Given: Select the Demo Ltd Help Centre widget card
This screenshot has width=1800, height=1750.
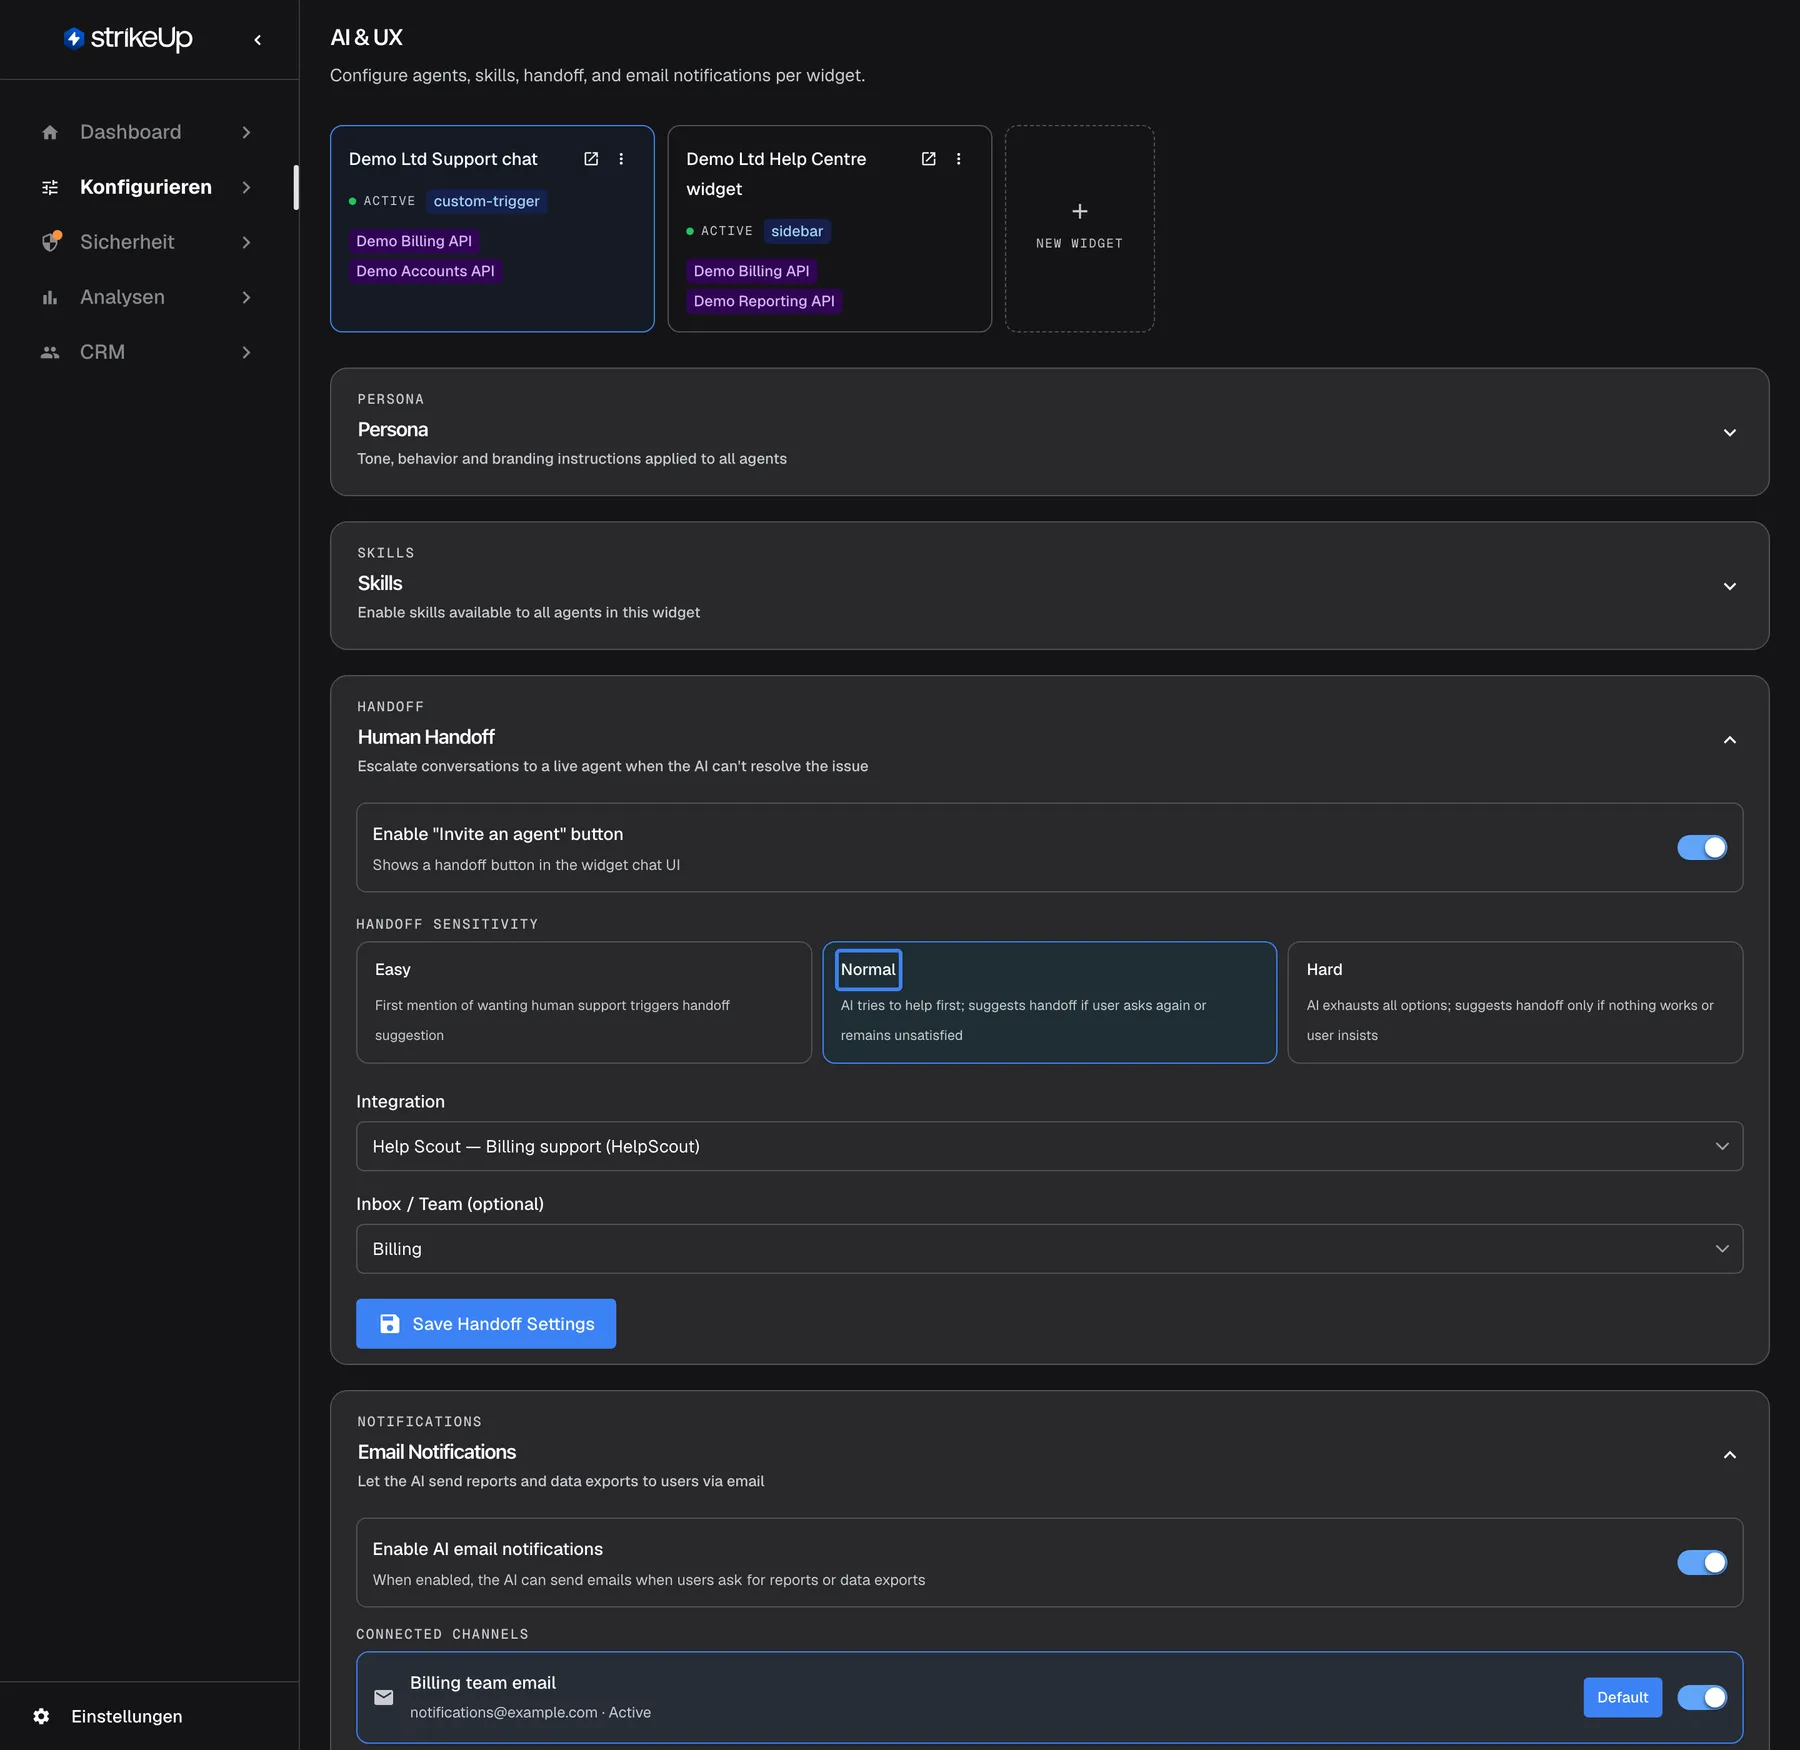Looking at the screenshot, I should (829, 229).
